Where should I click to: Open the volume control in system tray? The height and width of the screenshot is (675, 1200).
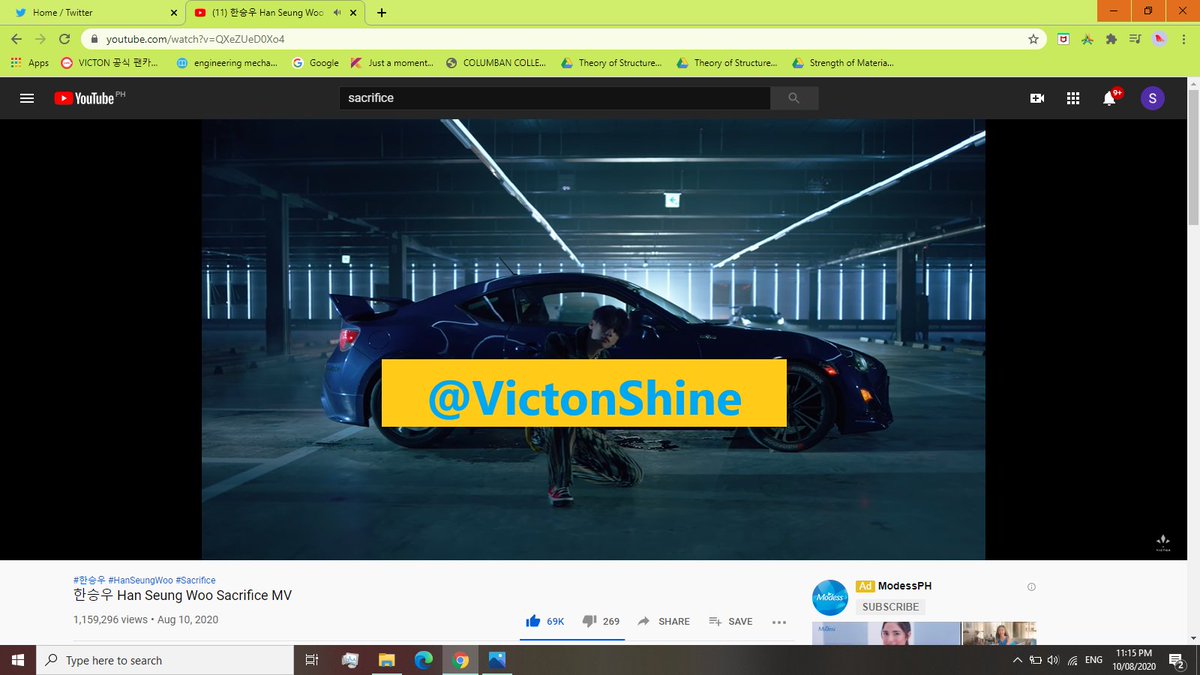[x=1053, y=660]
